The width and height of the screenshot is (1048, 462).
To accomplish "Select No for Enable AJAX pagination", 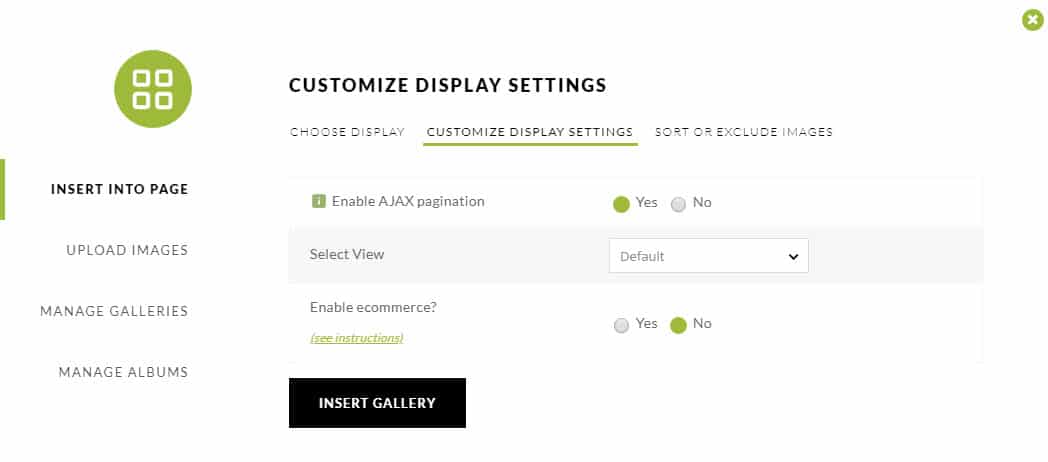I will (x=678, y=204).
